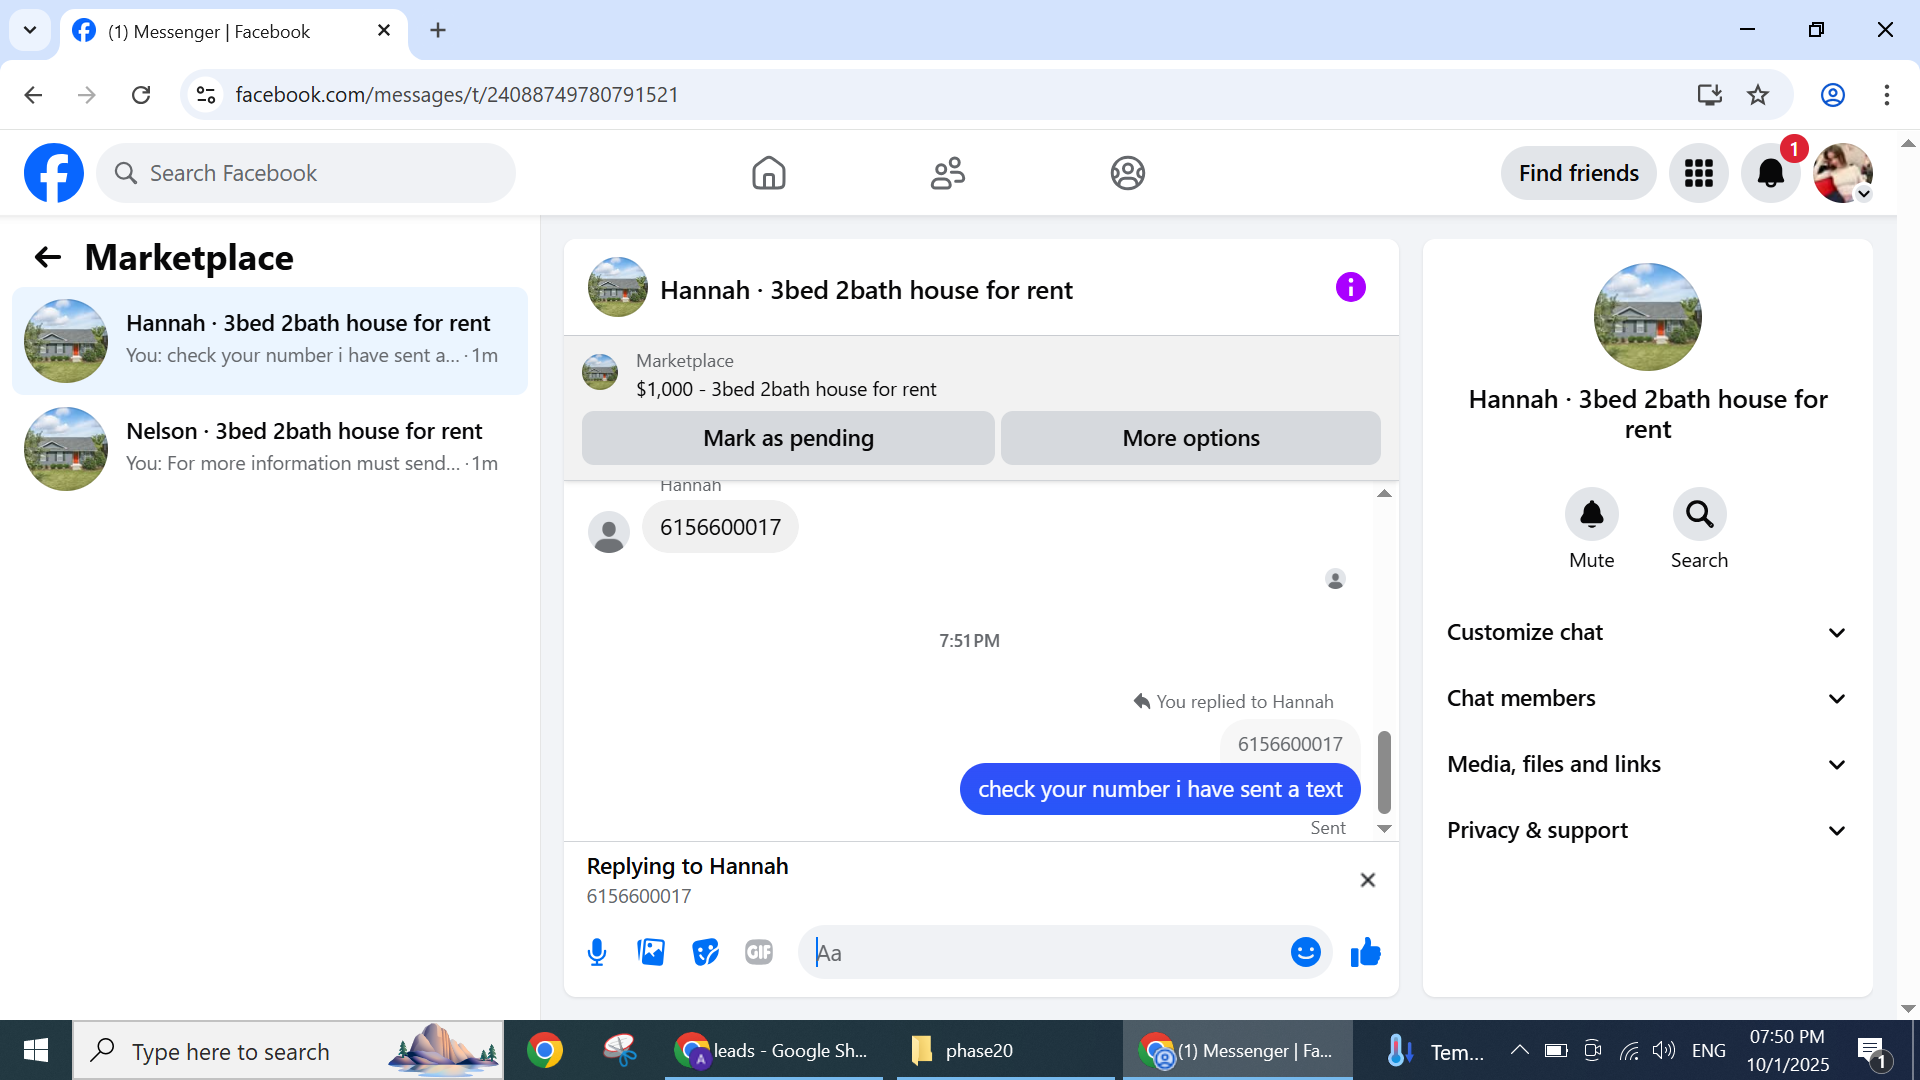Expand Chat members section
This screenshot has height=1080, width=1920.
tap(1647, 698)
